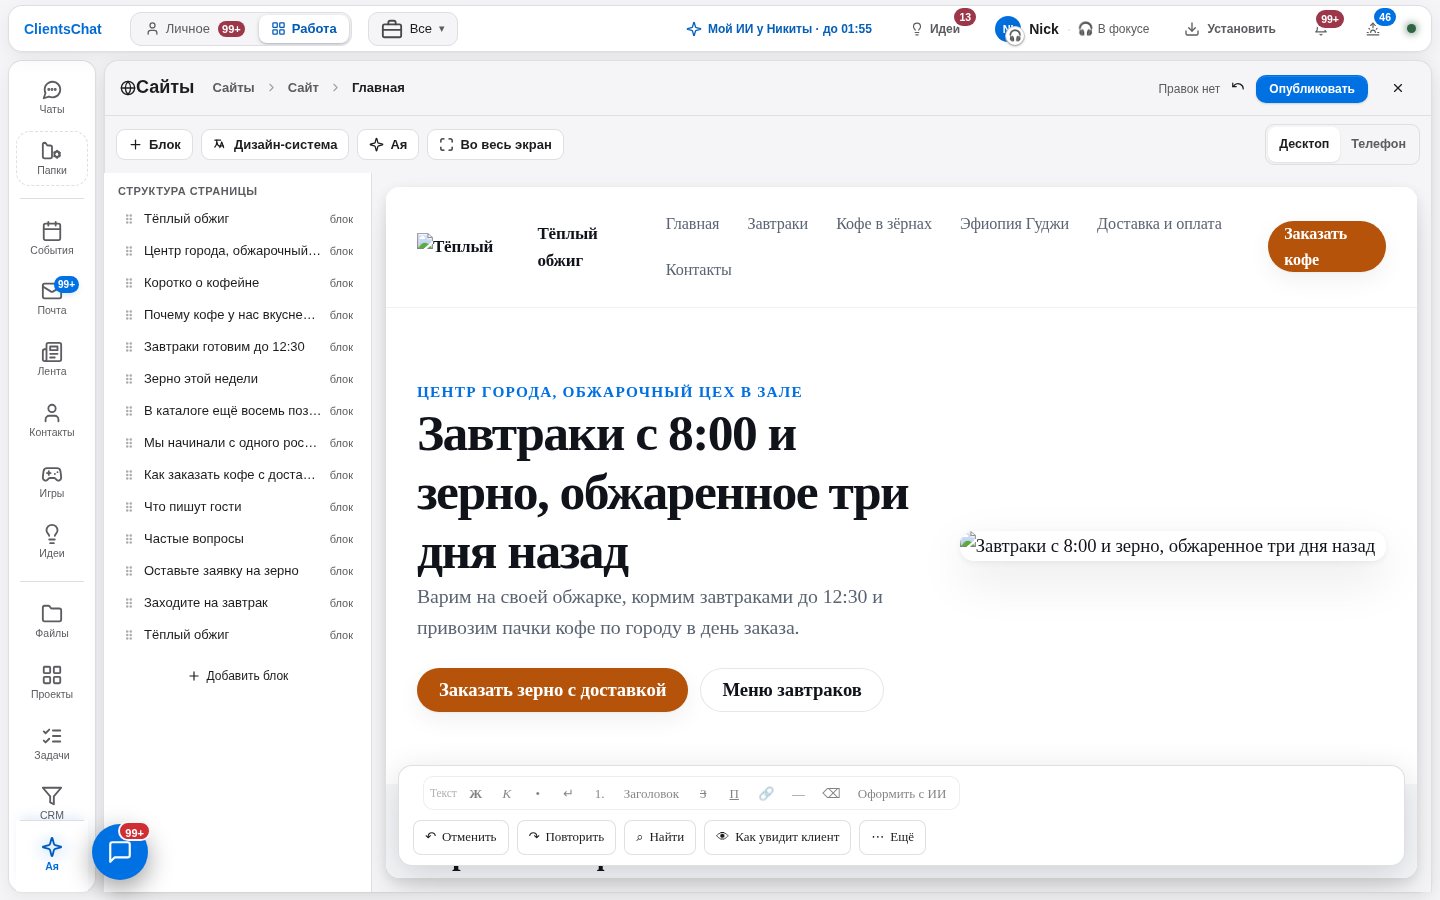The image size is (1440, 900).
Task: Expand editor Во весь экран
Action: pos(495,144)
